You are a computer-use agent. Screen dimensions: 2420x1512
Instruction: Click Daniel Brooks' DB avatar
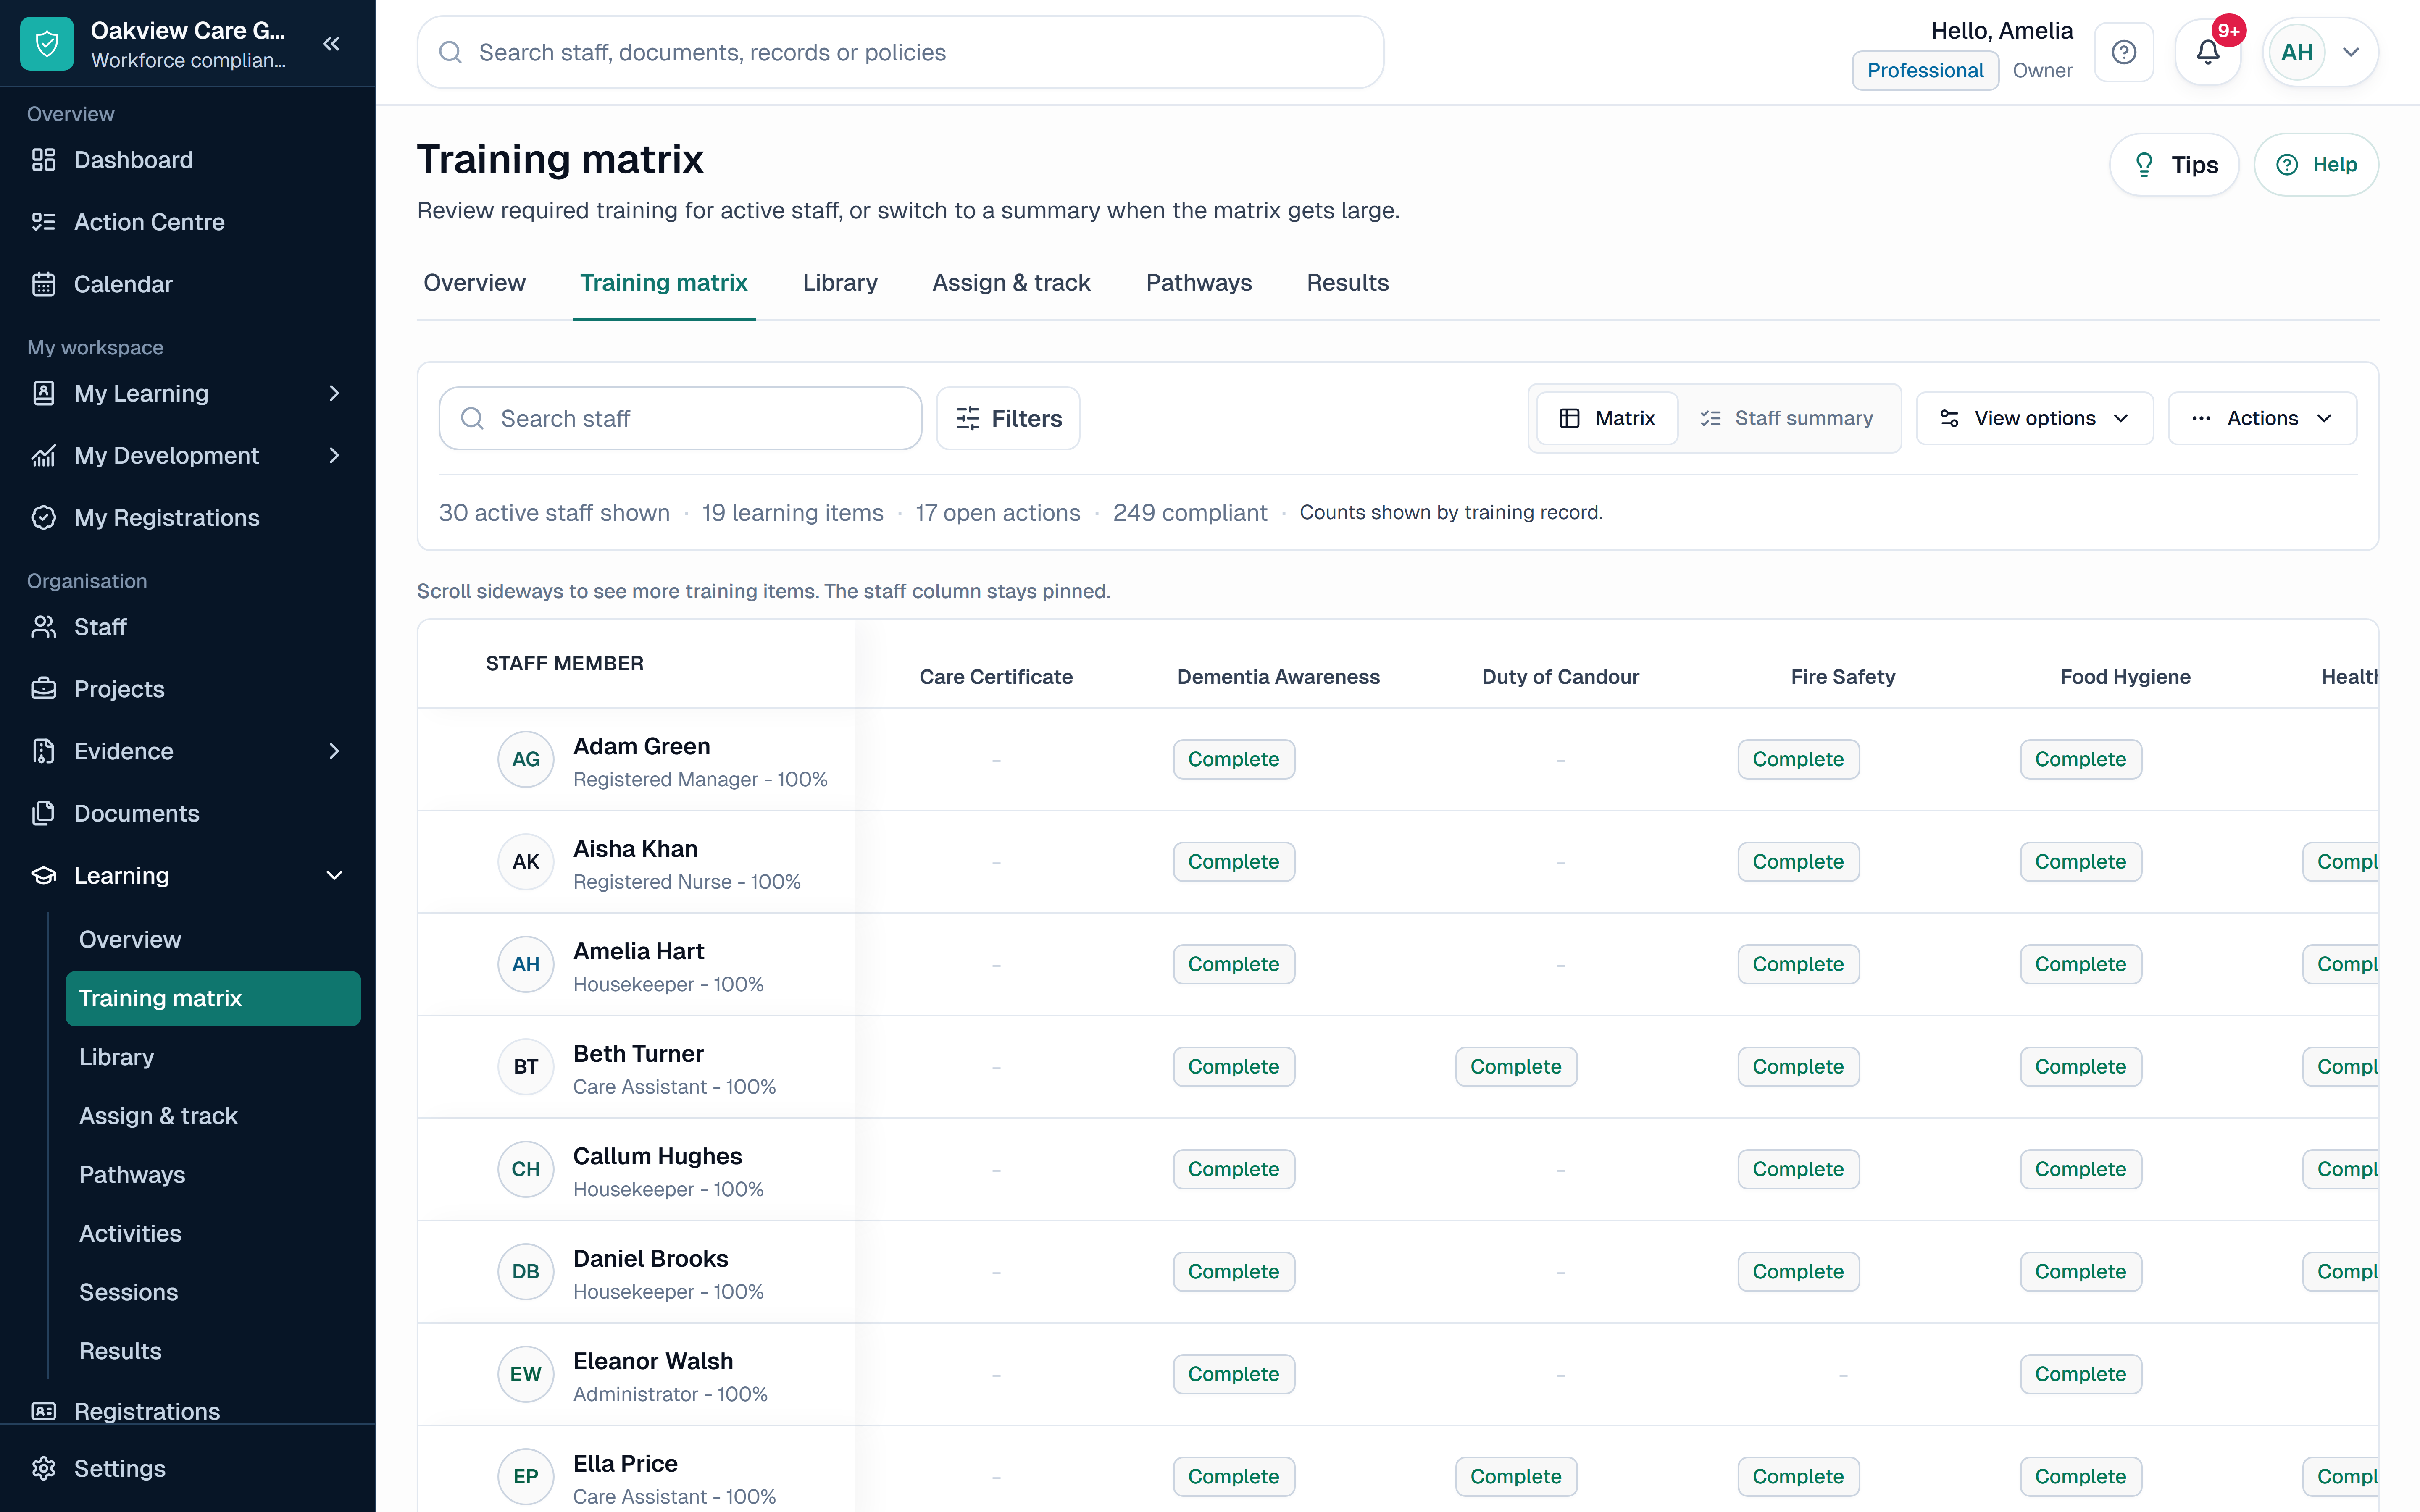pos(526,1272)
